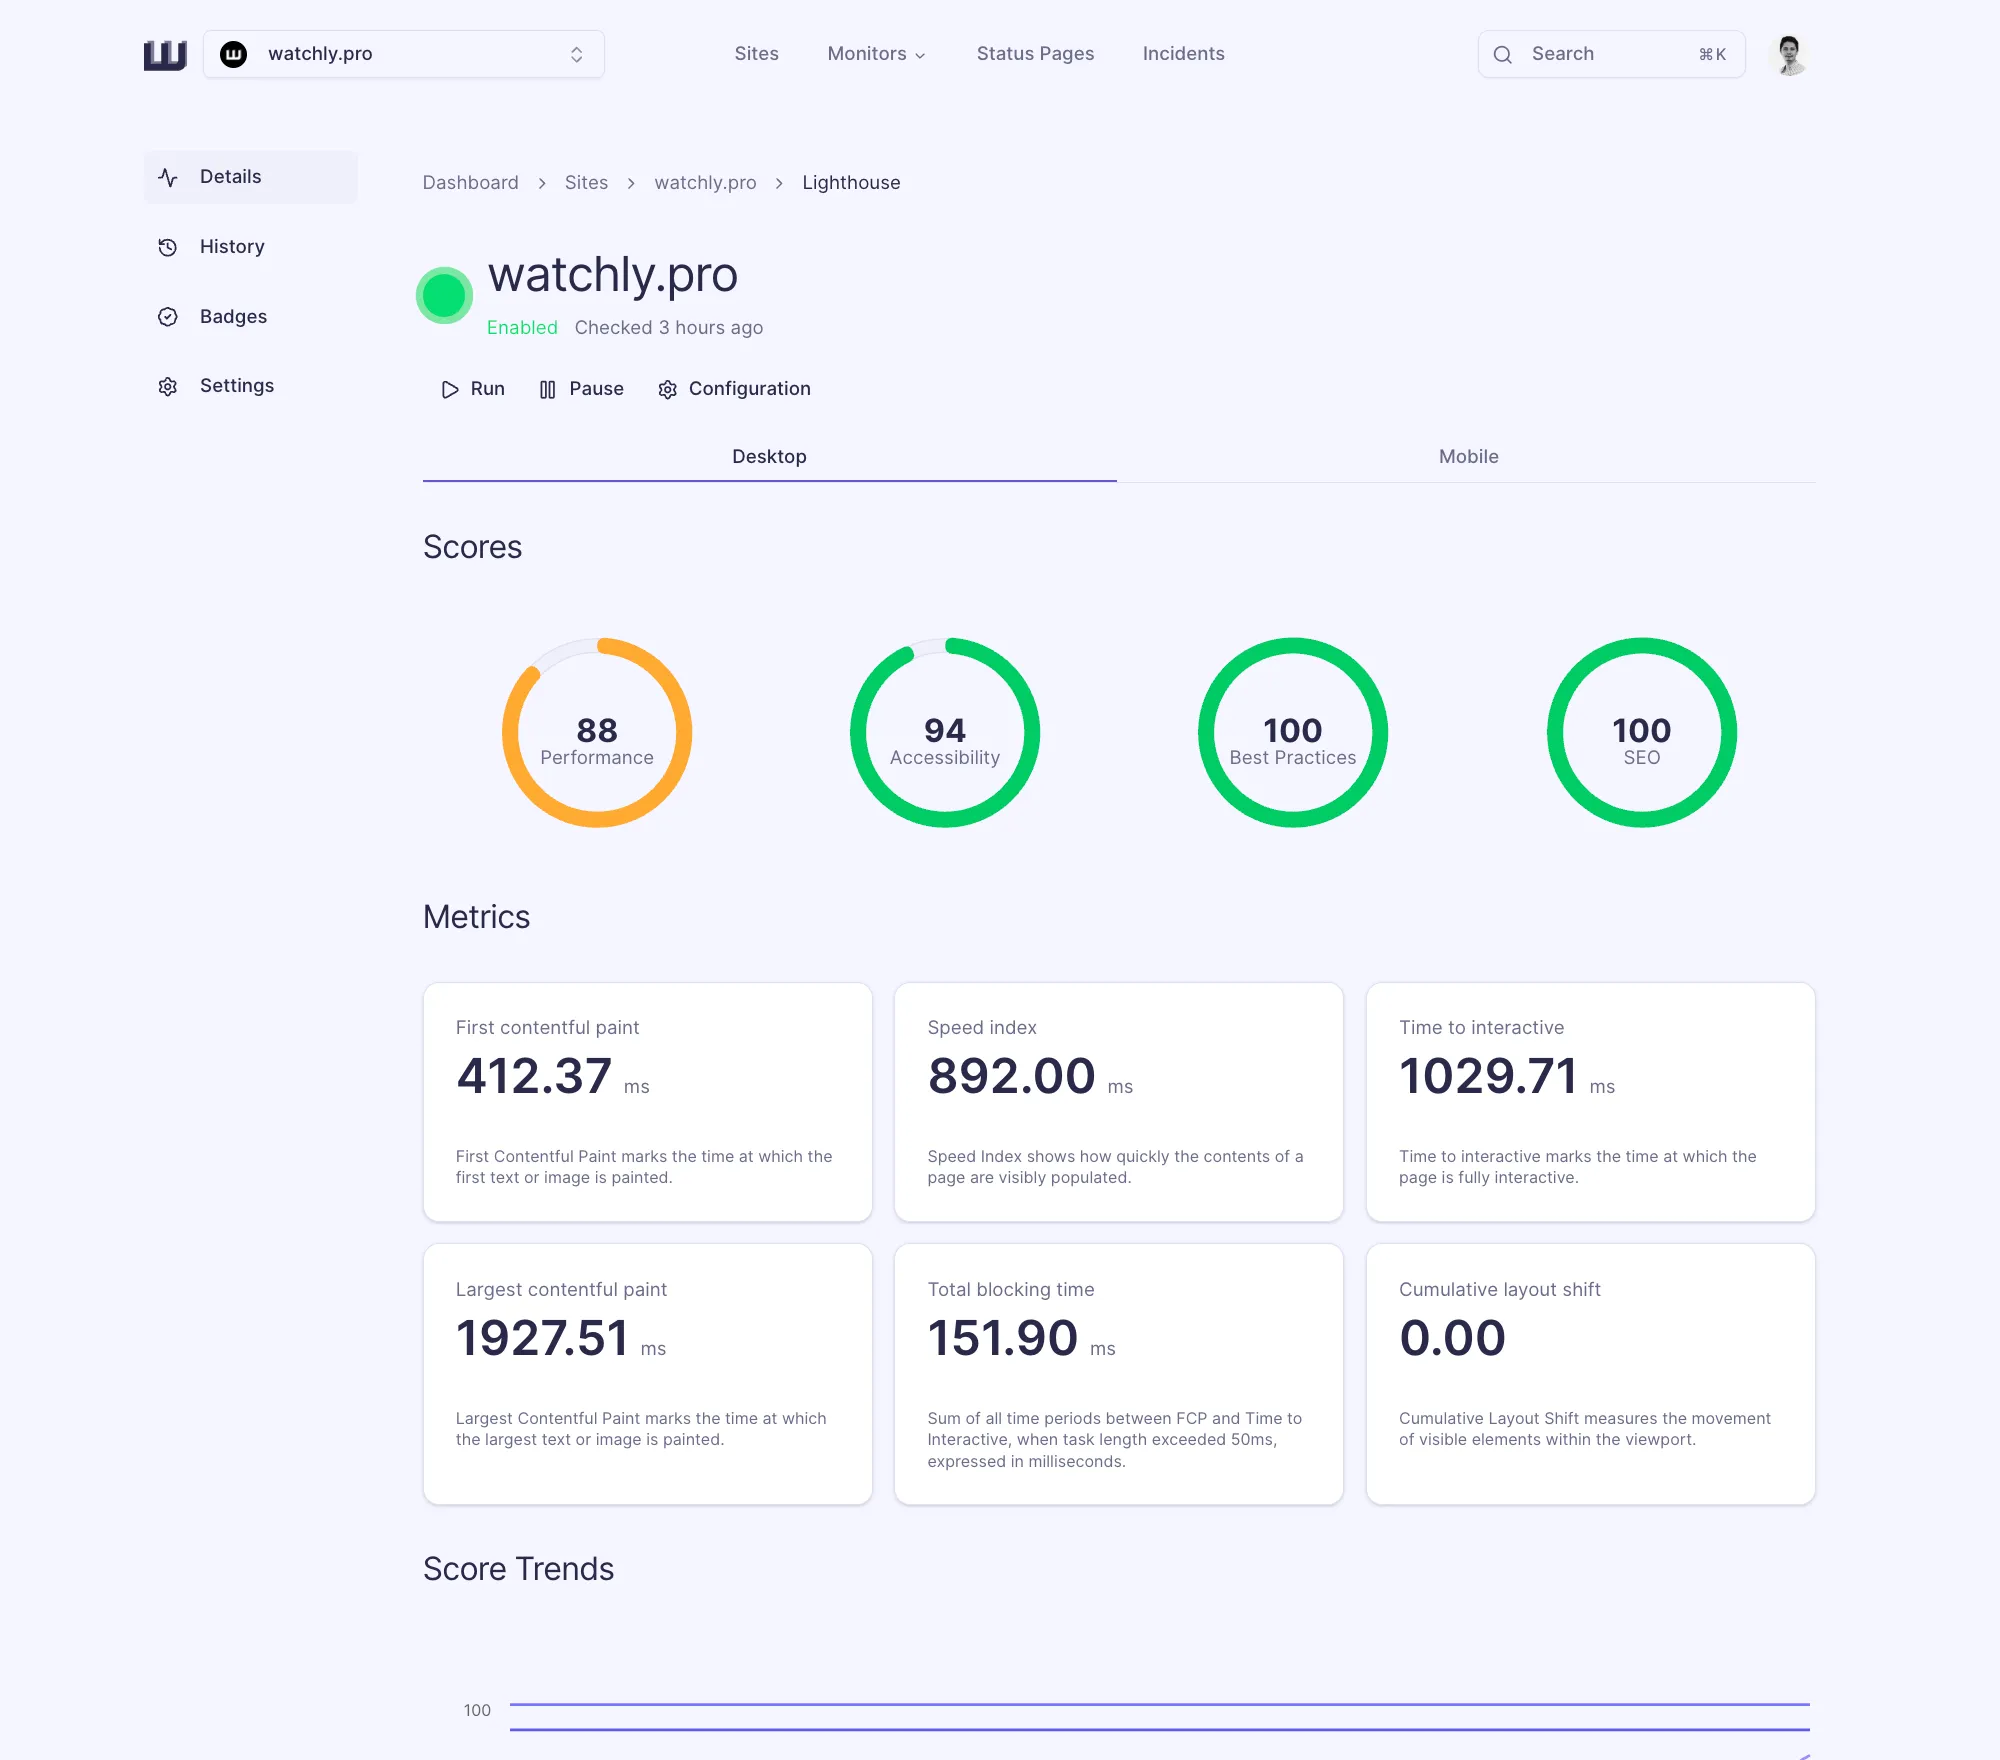Click the Badges checkmark icon

point(168,317)
